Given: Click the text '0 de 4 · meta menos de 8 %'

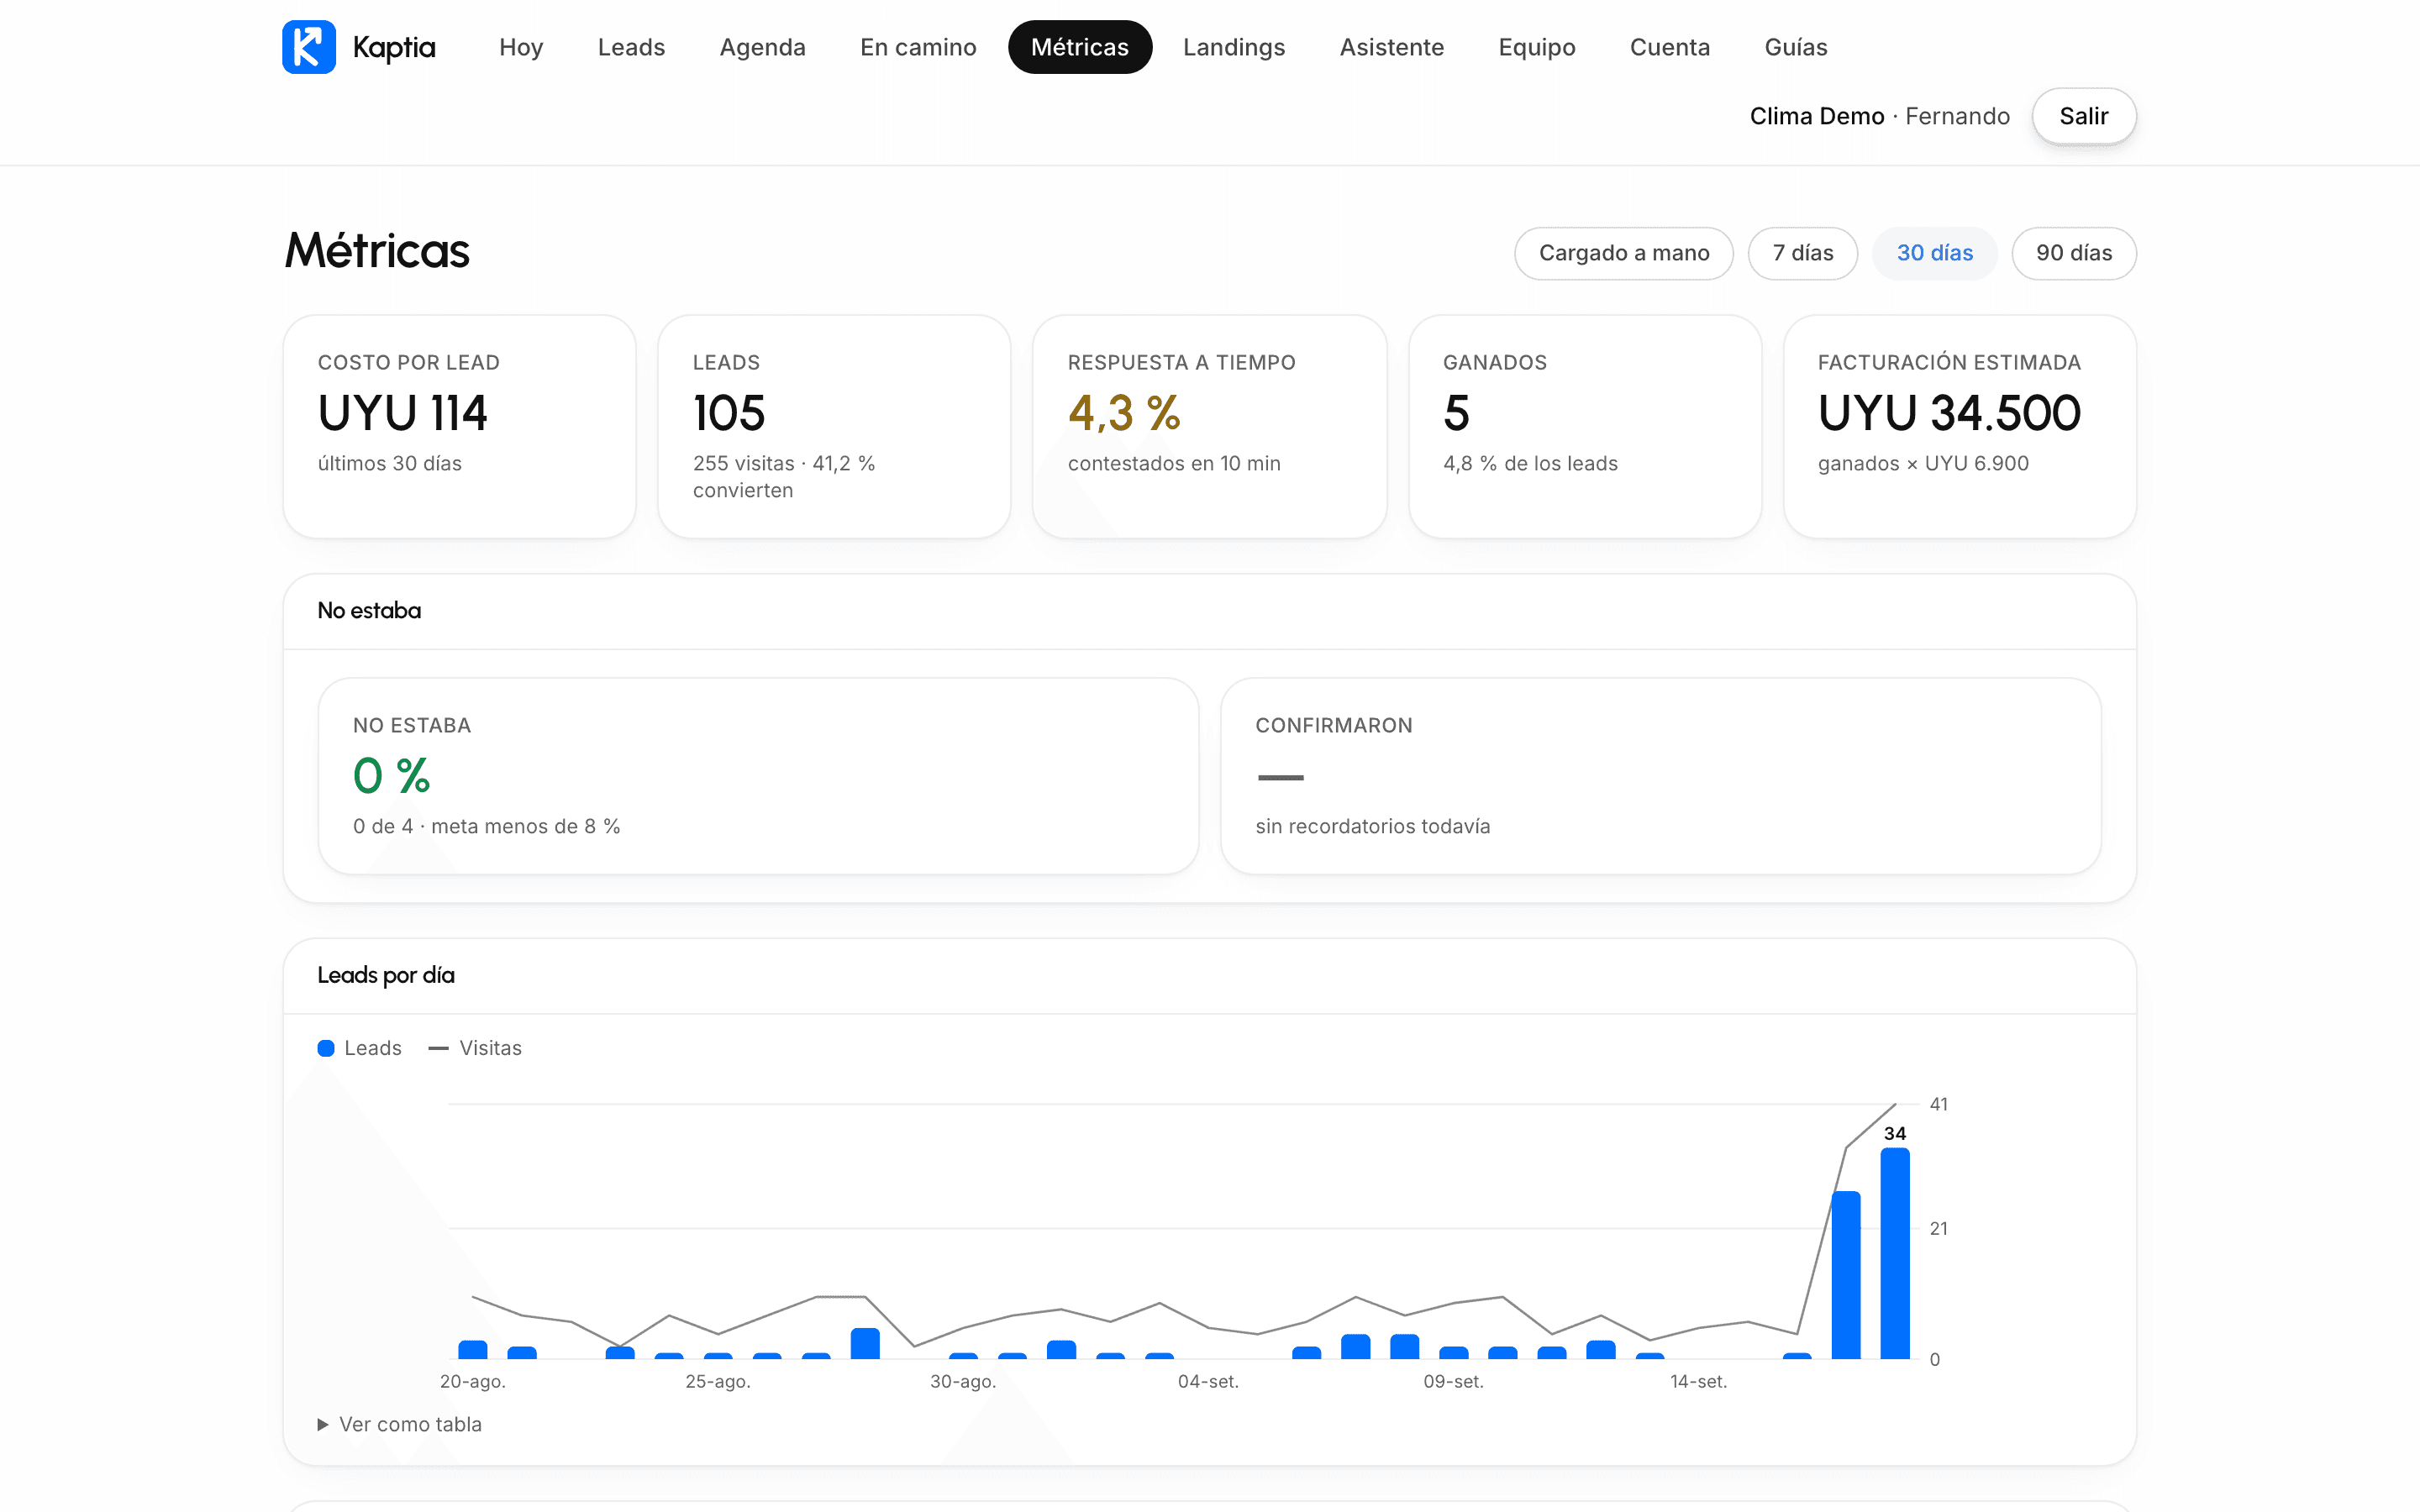Looking at the screenshot, I should click(x=487, y=826).
